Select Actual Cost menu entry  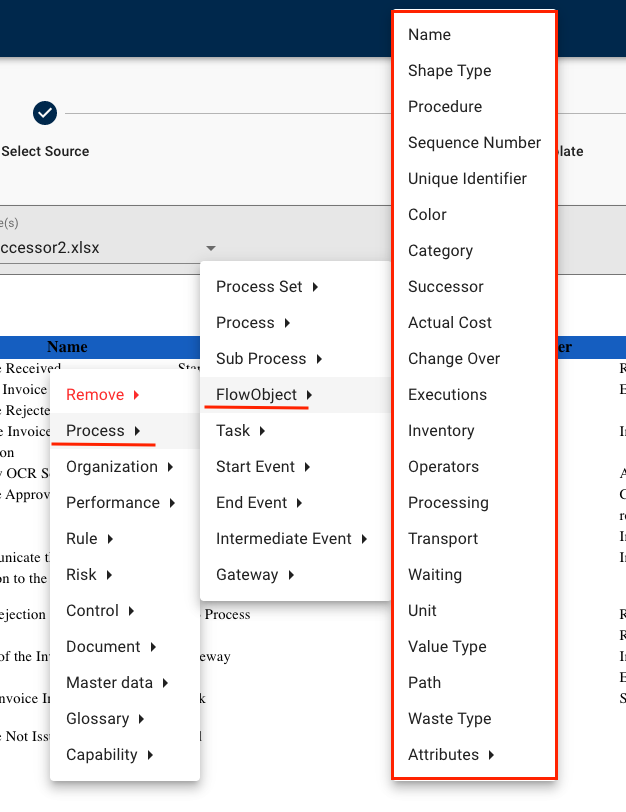coord(449,323)
